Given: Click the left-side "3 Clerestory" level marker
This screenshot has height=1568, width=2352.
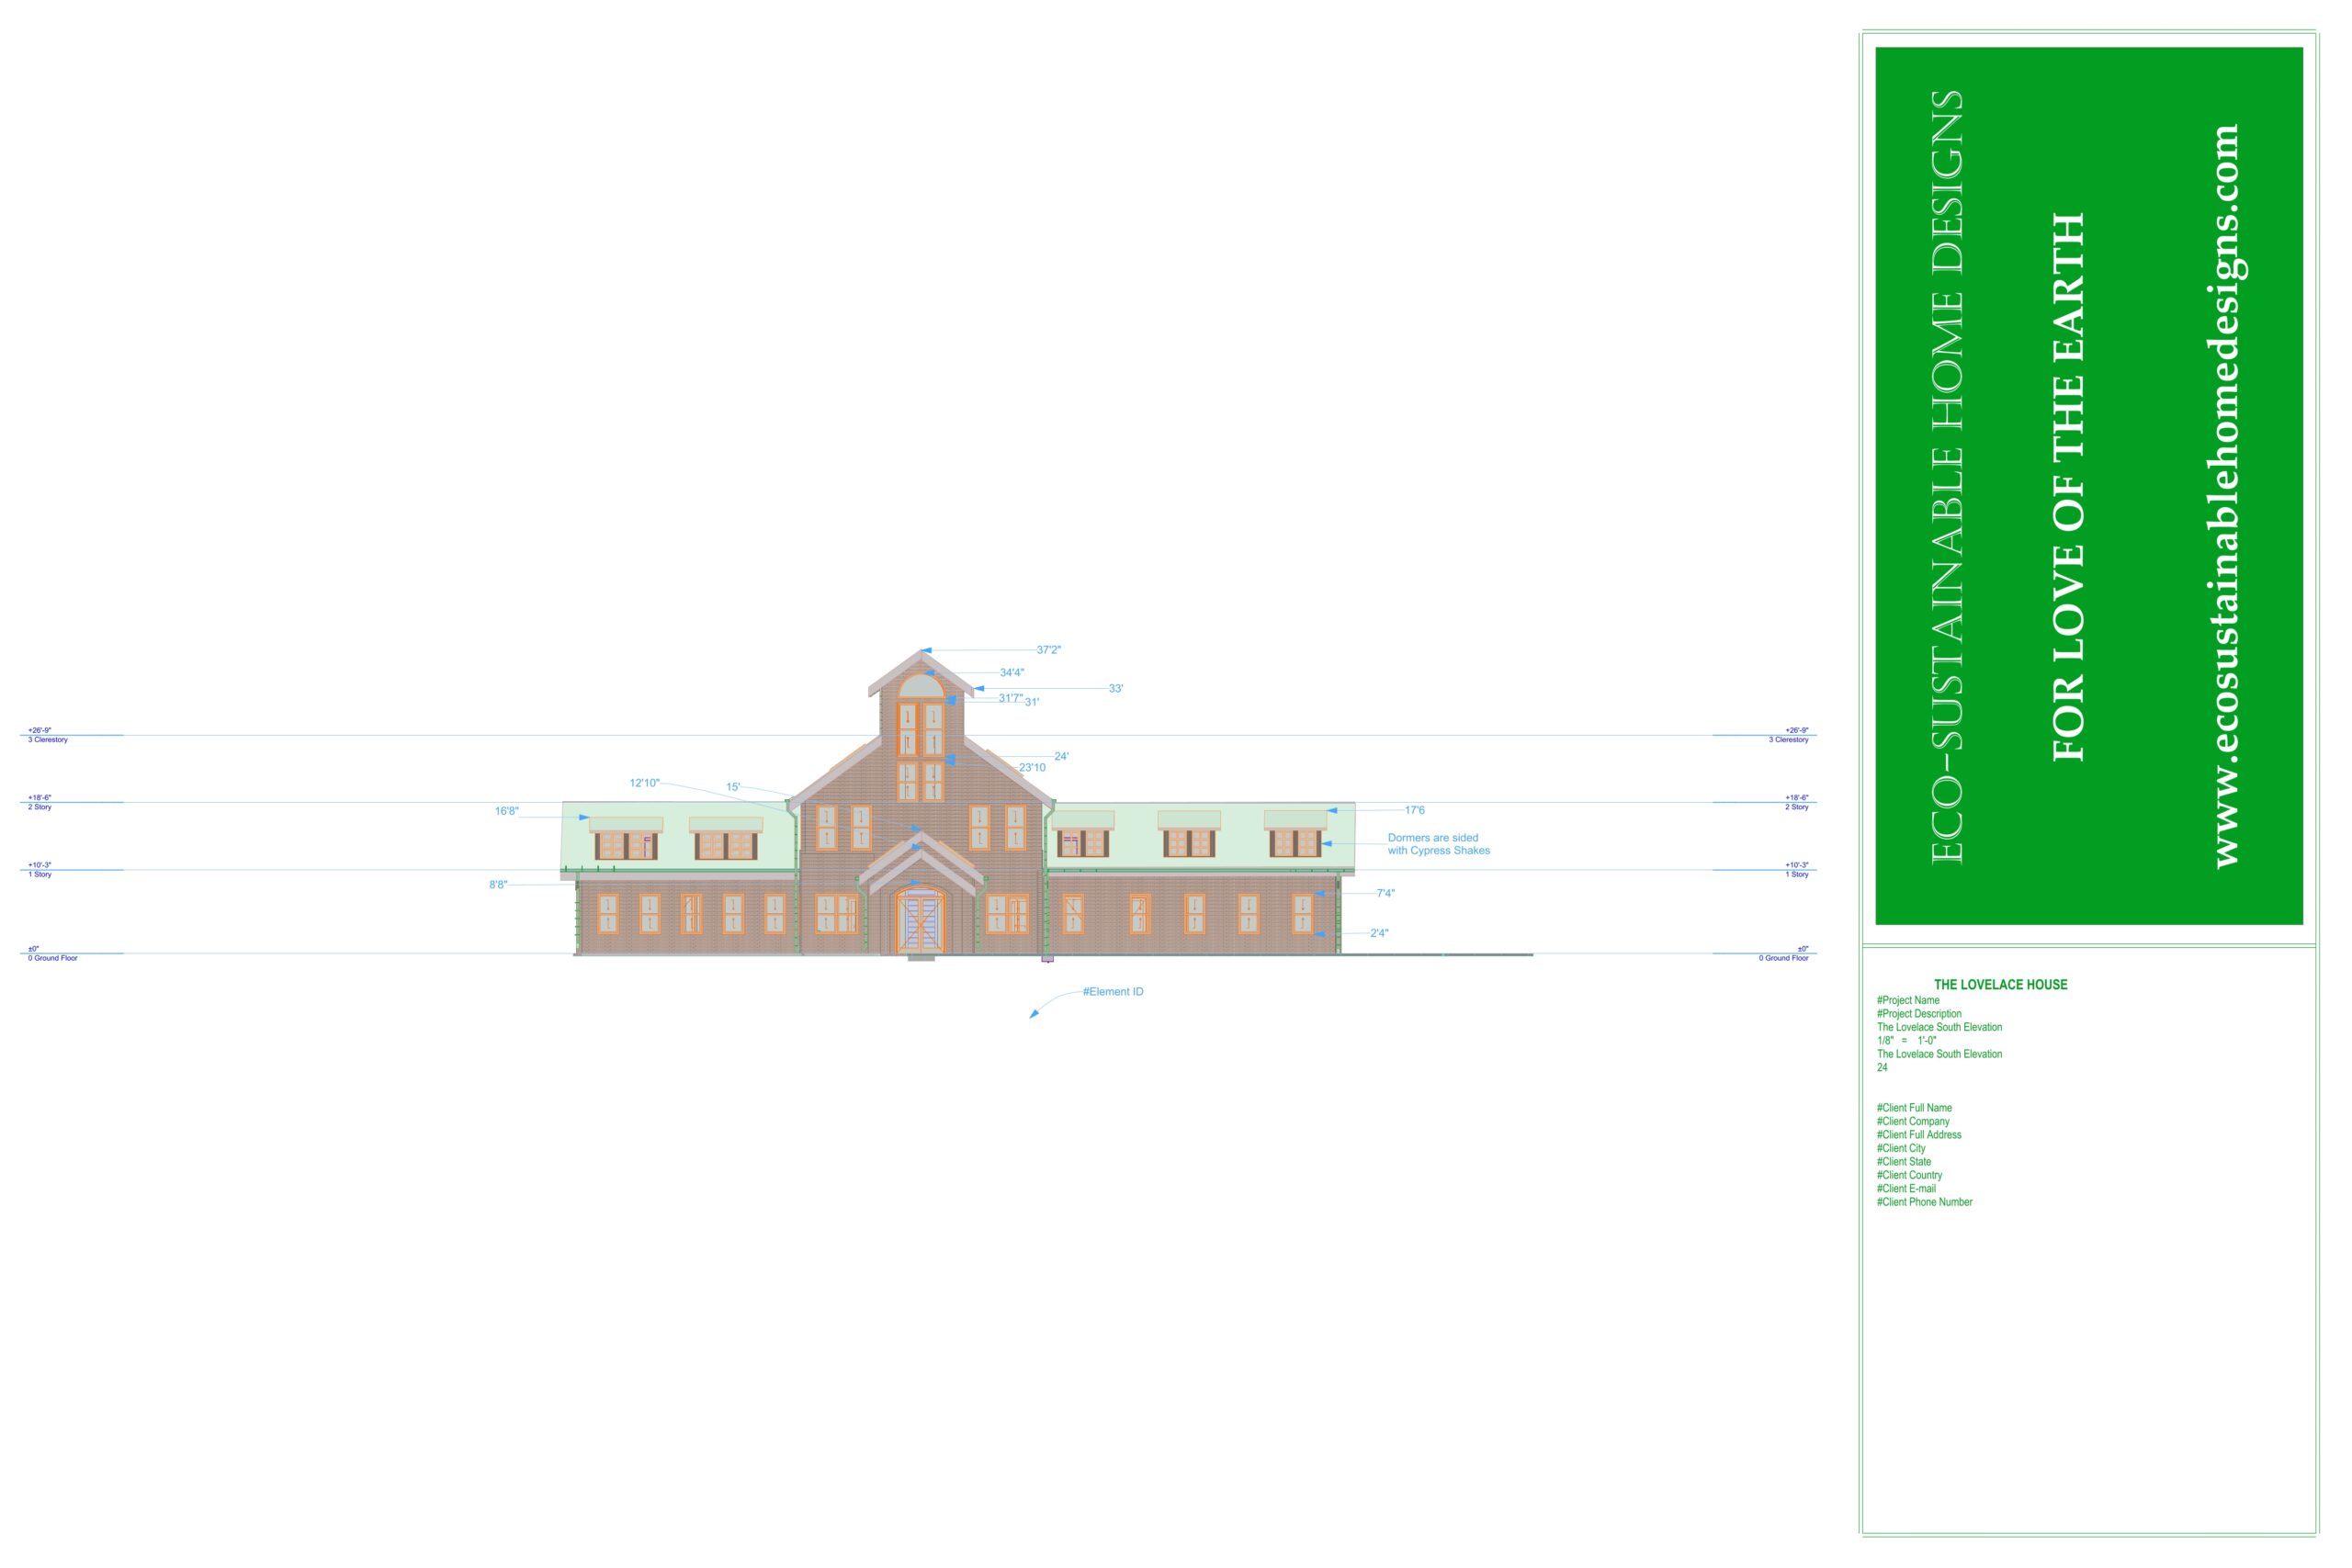Looking at the screenshot, I should (x=48, y=740).
